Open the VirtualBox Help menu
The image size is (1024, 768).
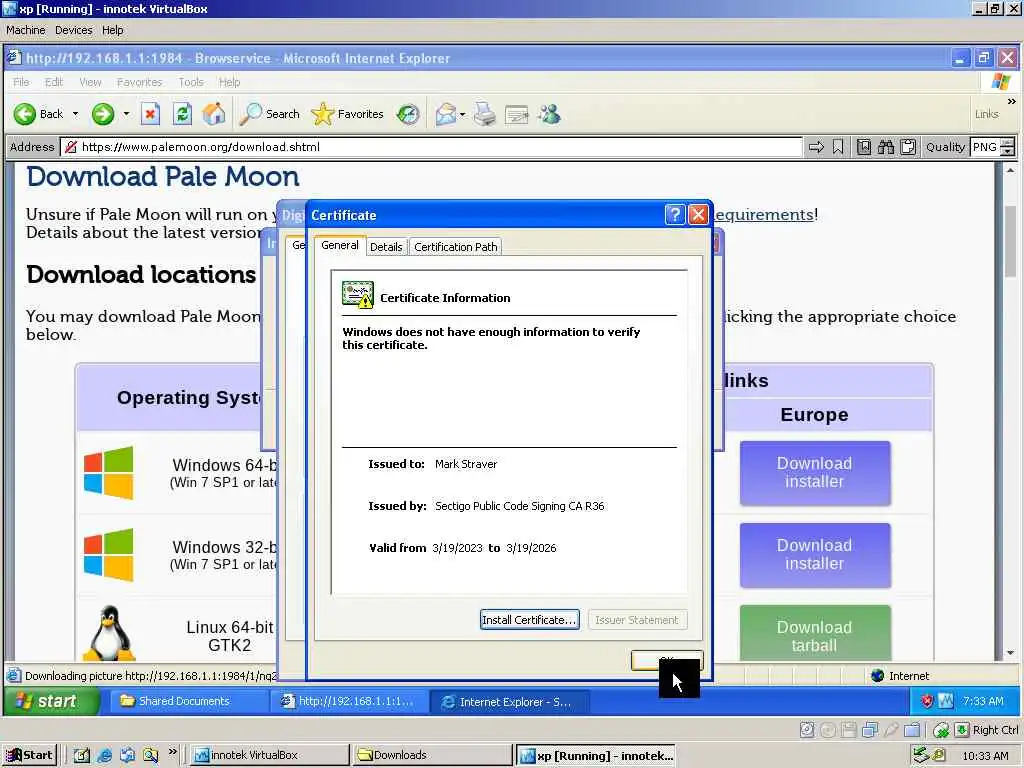(112, 30)
